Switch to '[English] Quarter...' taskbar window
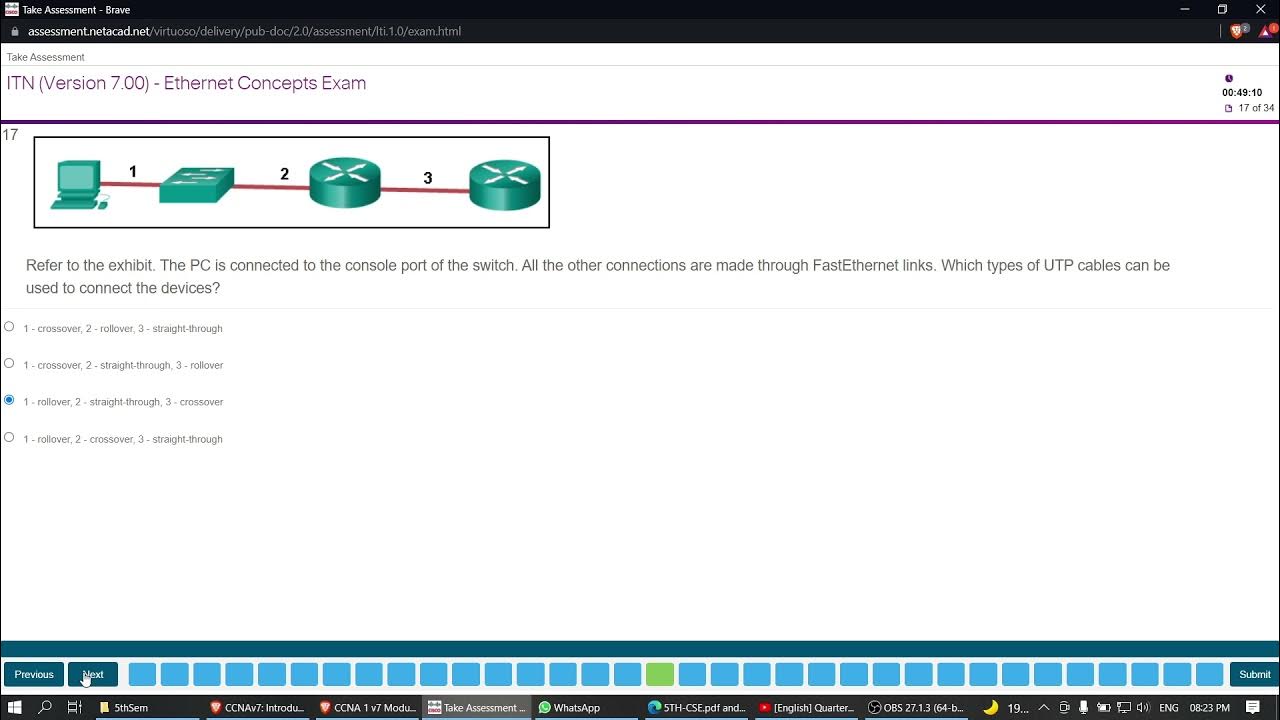 [806, 708]
